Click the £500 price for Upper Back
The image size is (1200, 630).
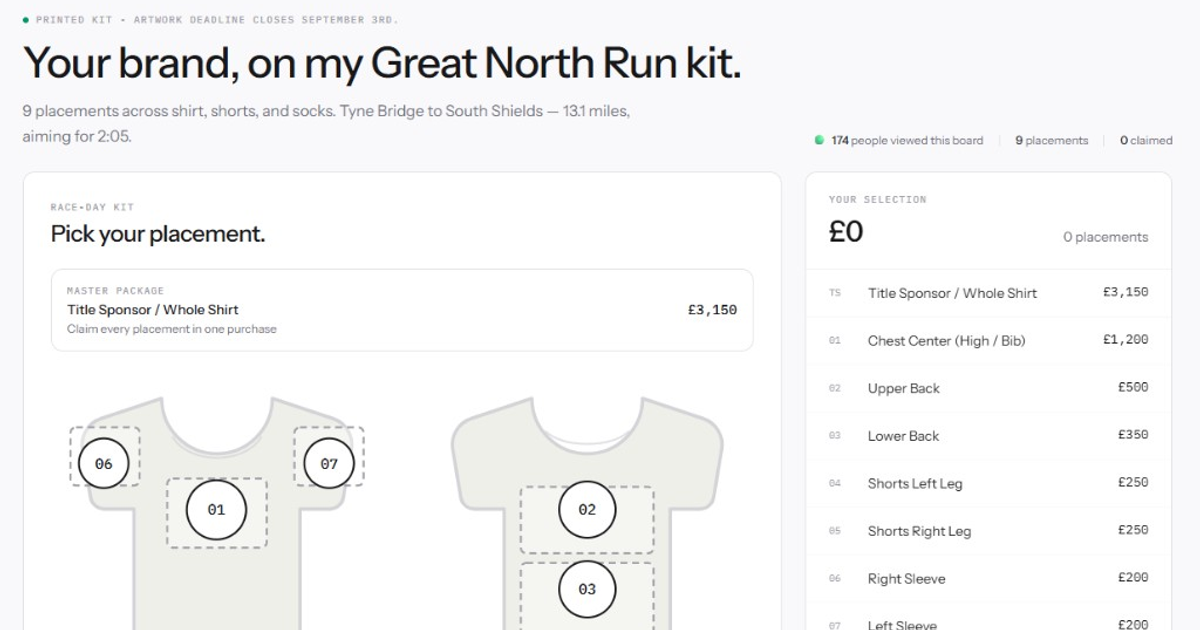click(1133, 387)
